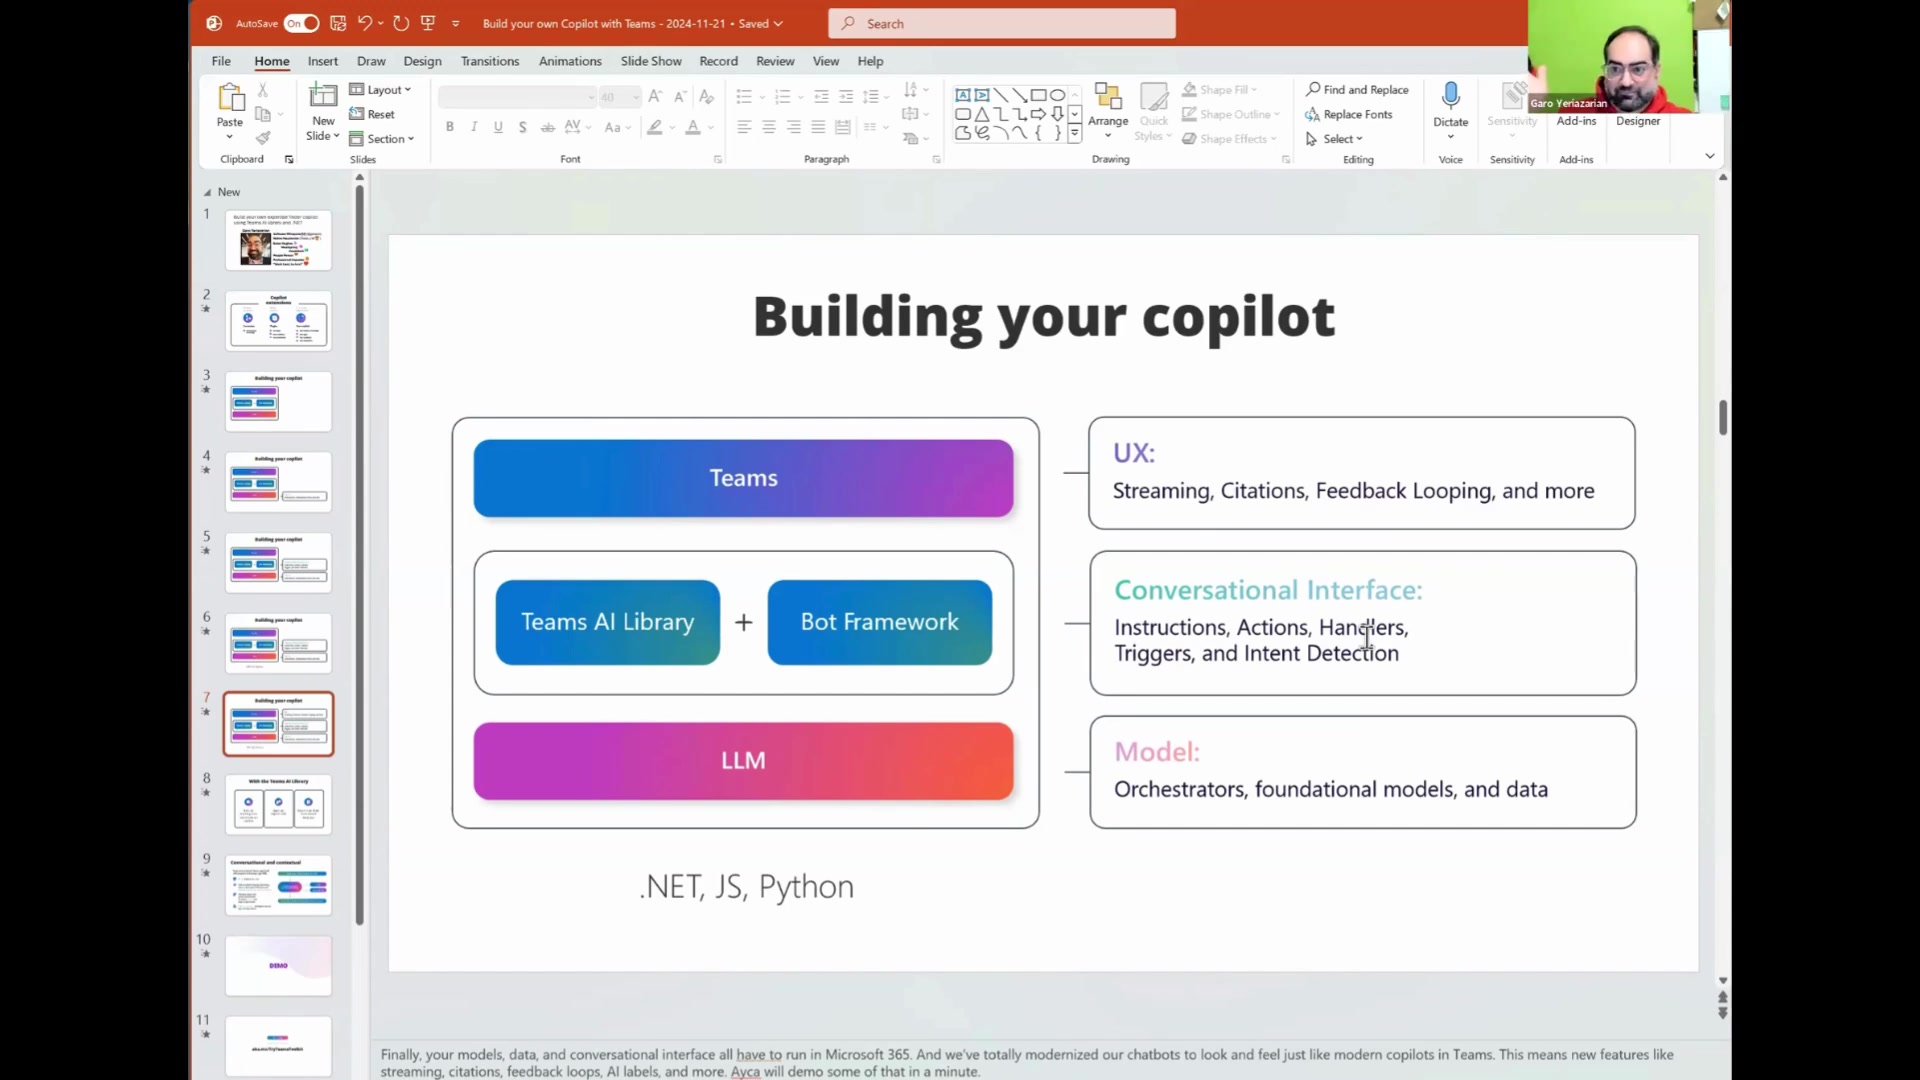Image resolution: width=1920 pixels, height=1080 pixels.
Task: Click the Arrange objects icon
Action: point(1108,97)
